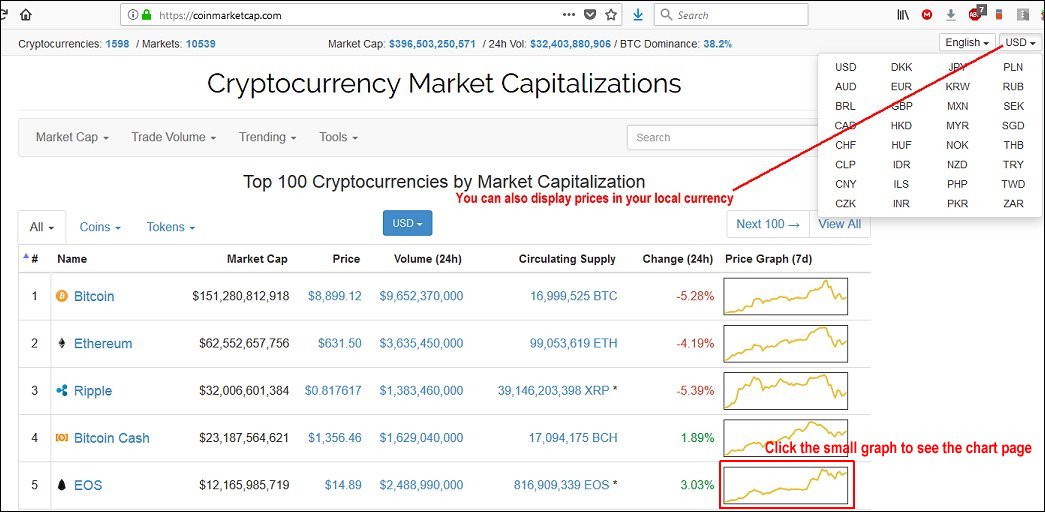Open the grey download extension icon
The height and width of the screenshot is (512, 1045).
click(951, 15)
